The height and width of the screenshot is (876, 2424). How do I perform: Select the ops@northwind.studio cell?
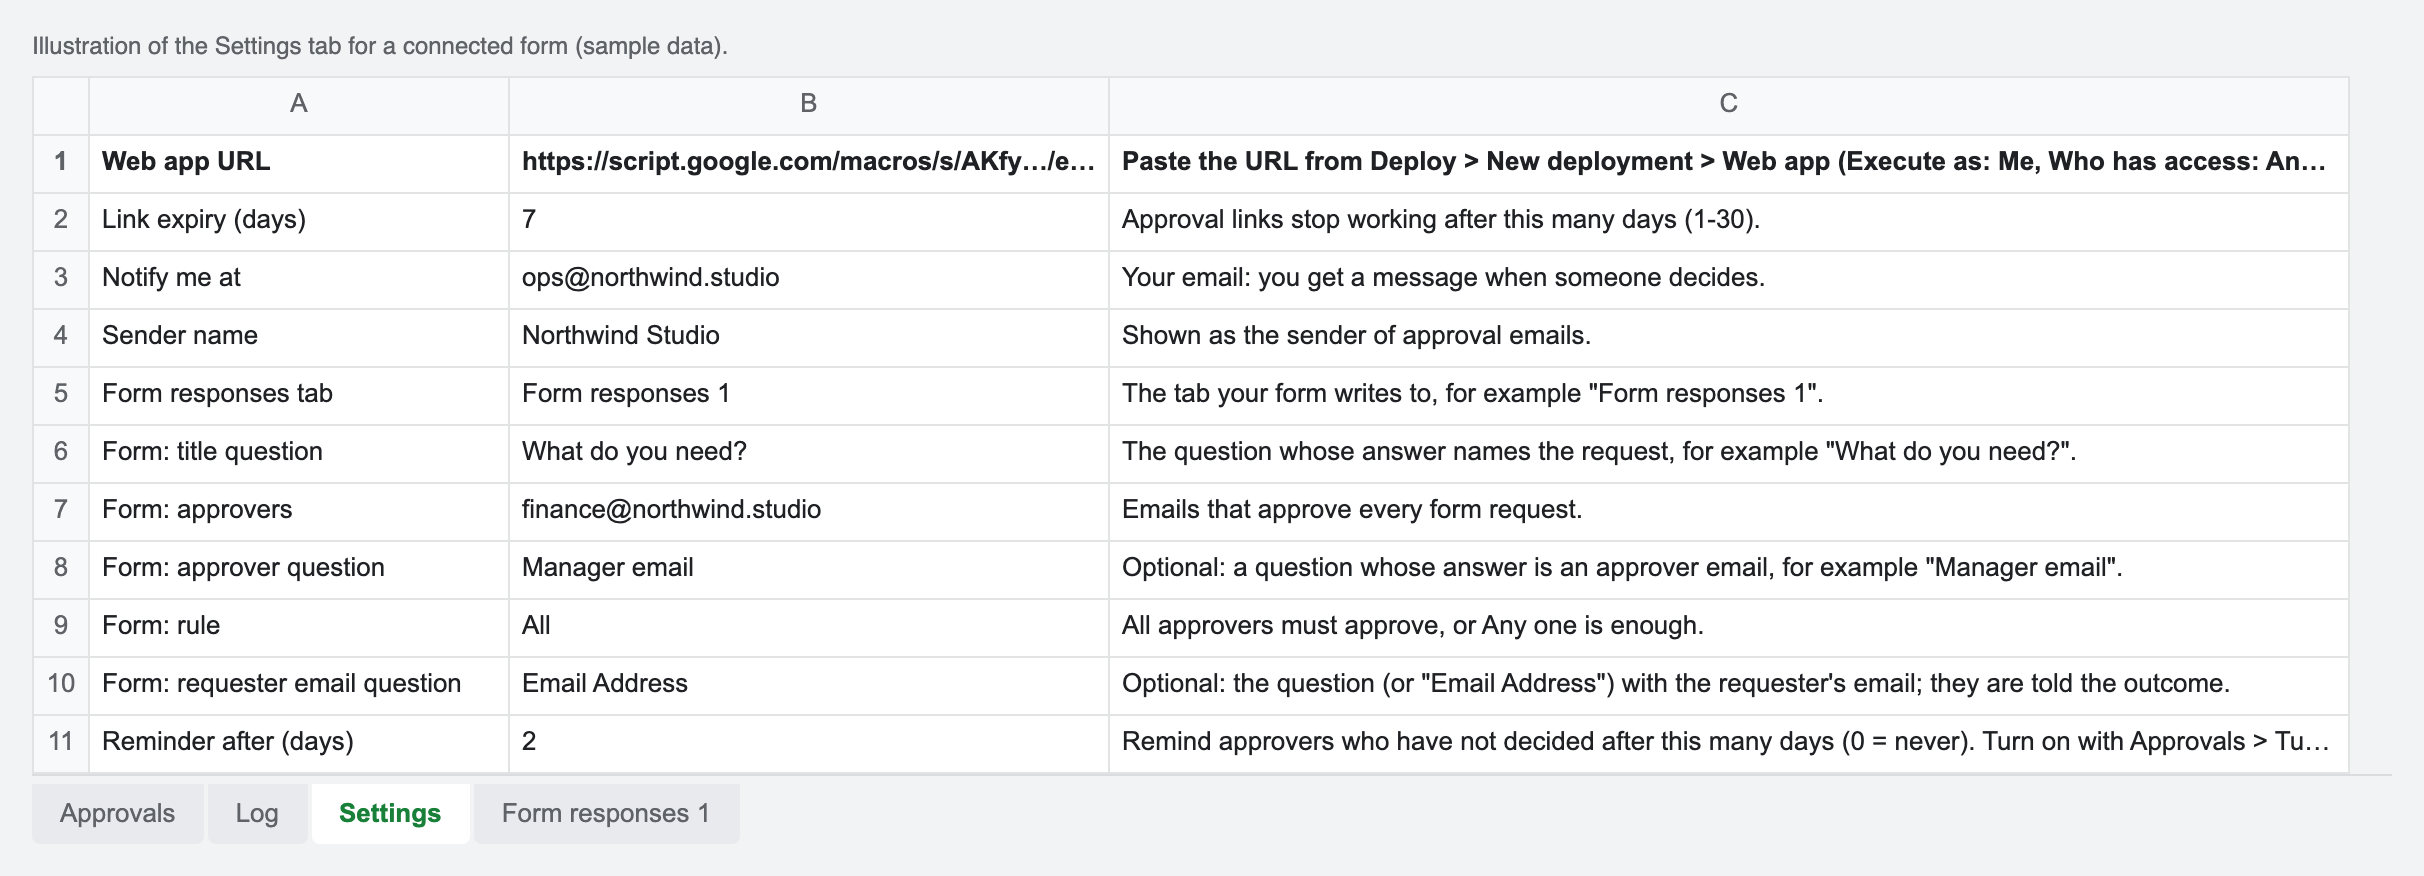tap(809, 279)
